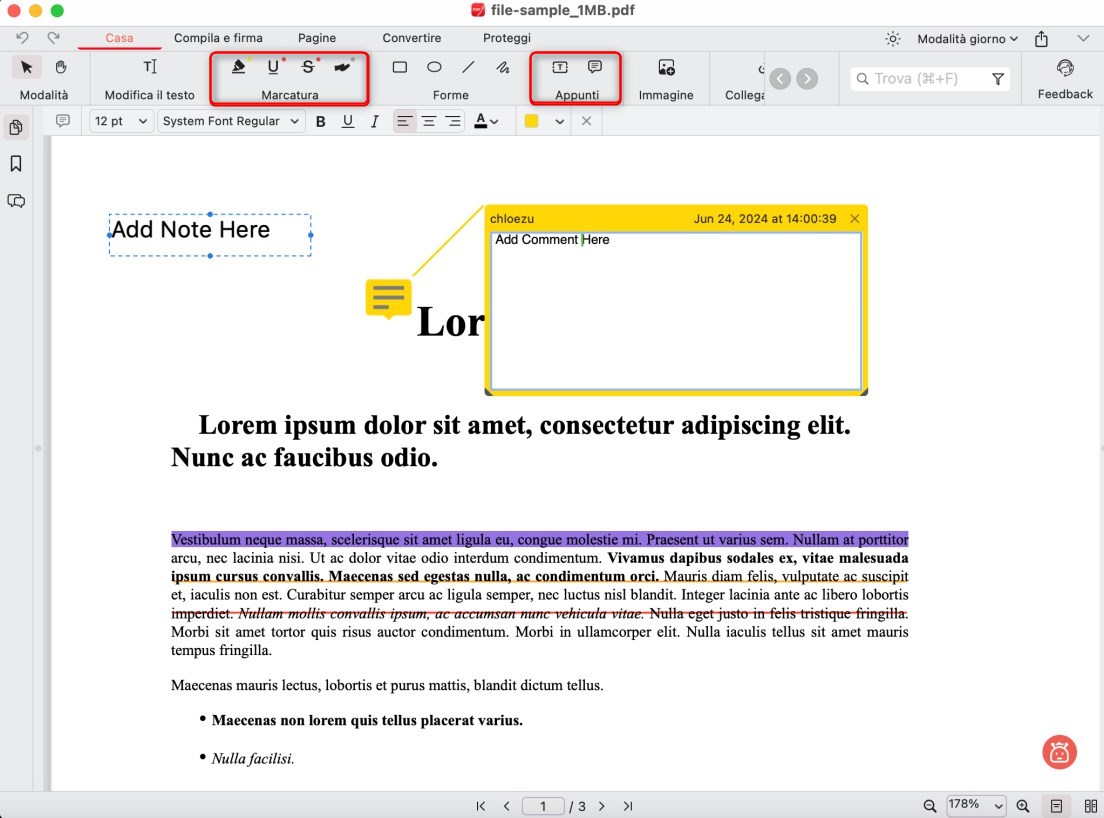Choose the oval shape tool
This screenshot has width=1104, height=818.
[434, 66]
